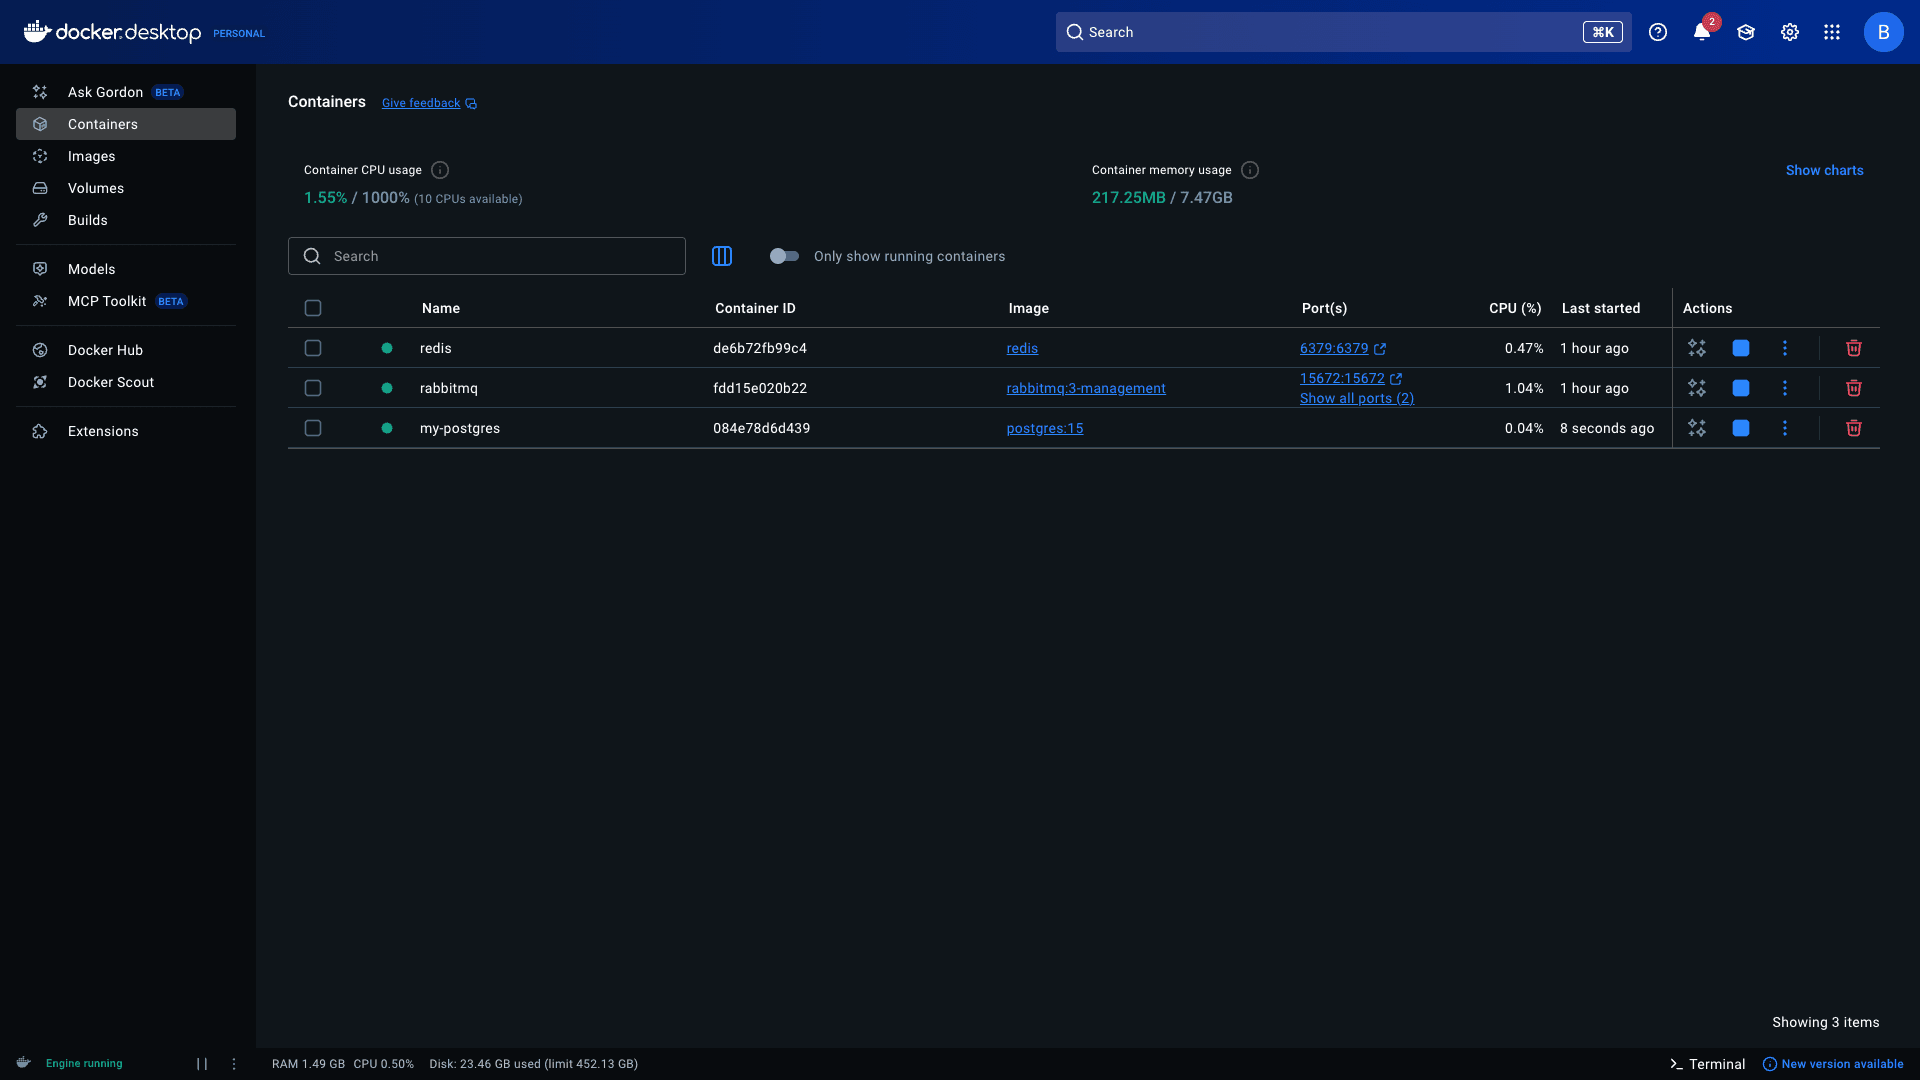1920x1080 pixels.
Task: Enable Only show running containers
Action: tap(785, 256)
